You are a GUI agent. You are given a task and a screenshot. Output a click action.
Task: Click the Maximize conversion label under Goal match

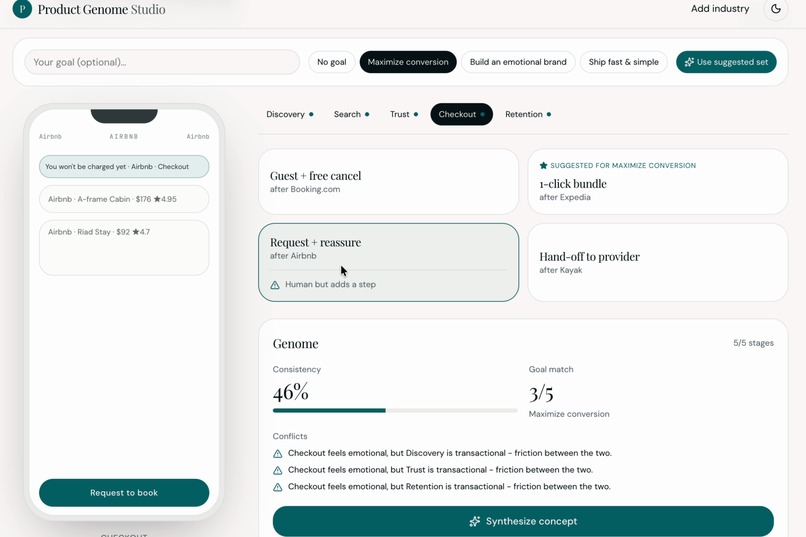pyautogui.click(x=569, y=414)
